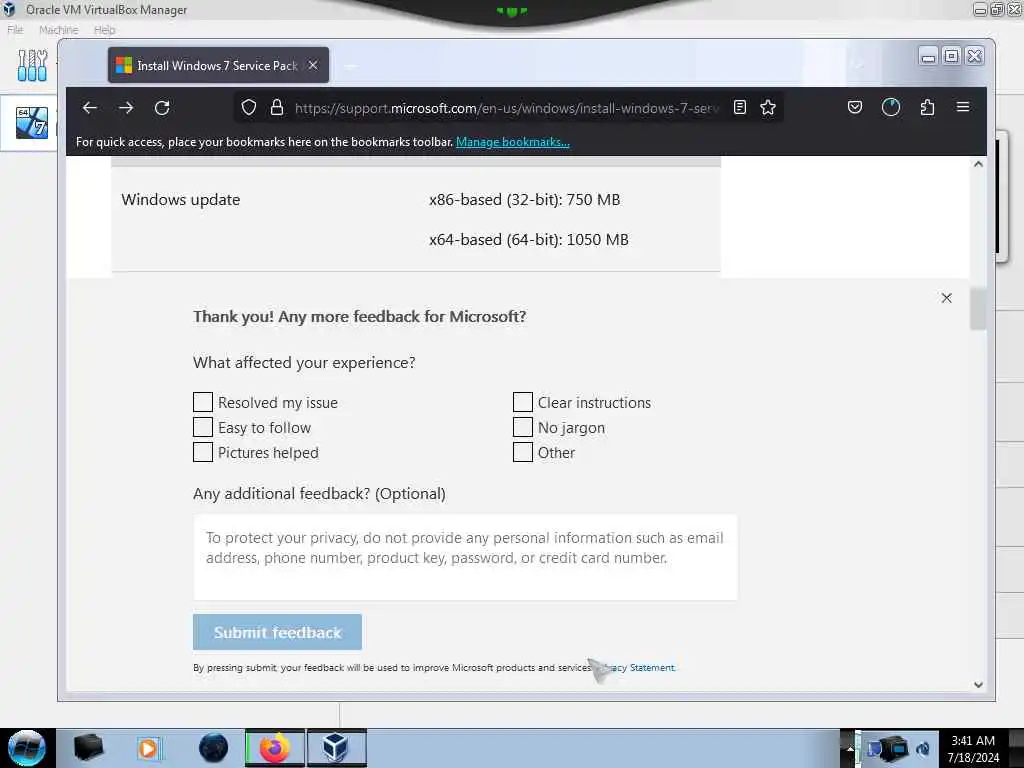This screenshot has height=768, width=1024.
Task: Click the network tray icon
Action: pos(892,748)
